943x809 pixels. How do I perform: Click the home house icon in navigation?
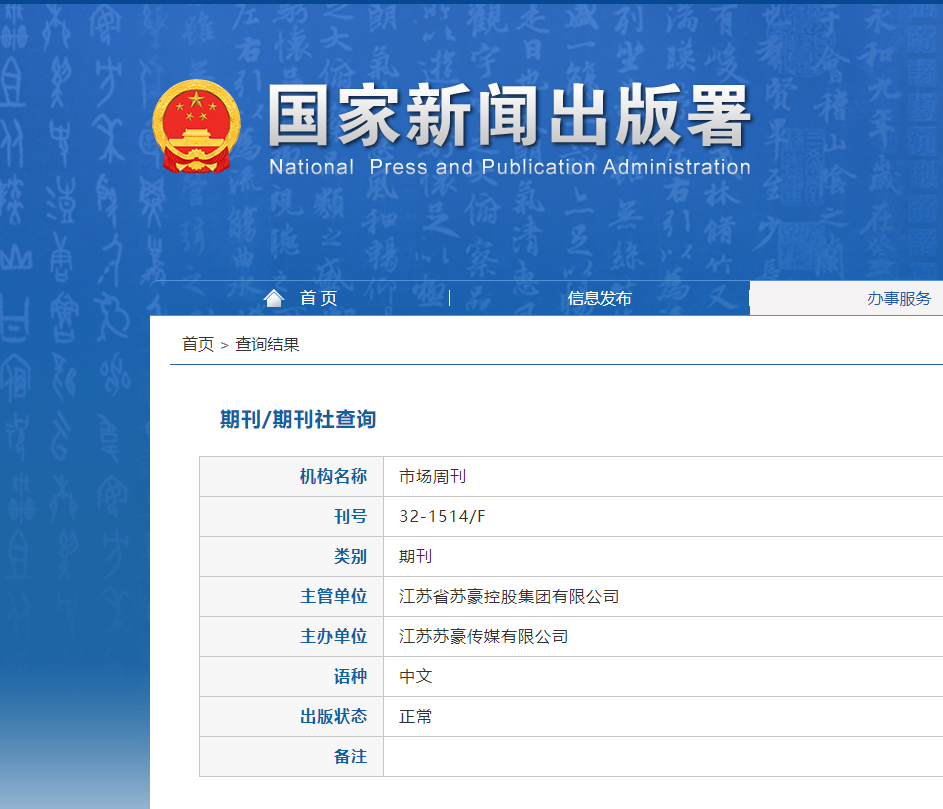coord(273,298)
